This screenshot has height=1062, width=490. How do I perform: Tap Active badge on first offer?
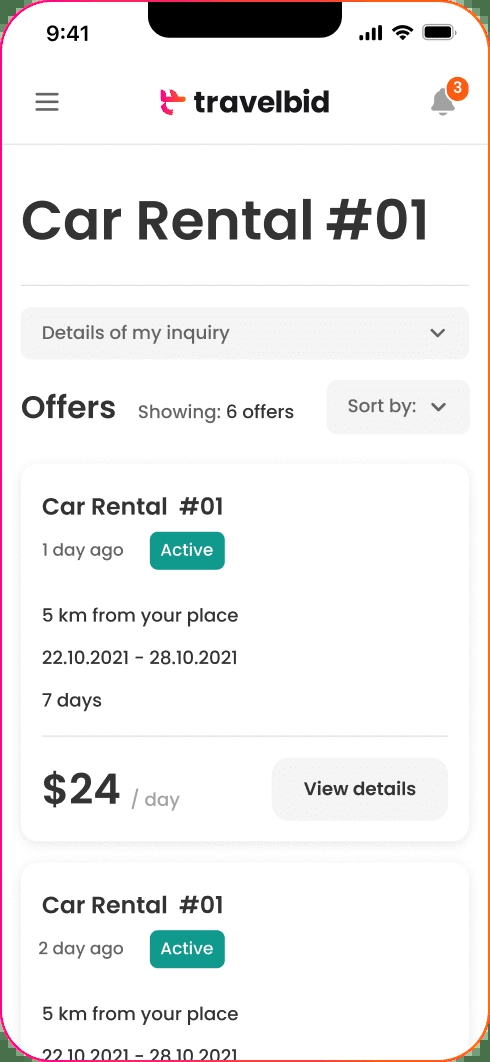click(187, 550)
